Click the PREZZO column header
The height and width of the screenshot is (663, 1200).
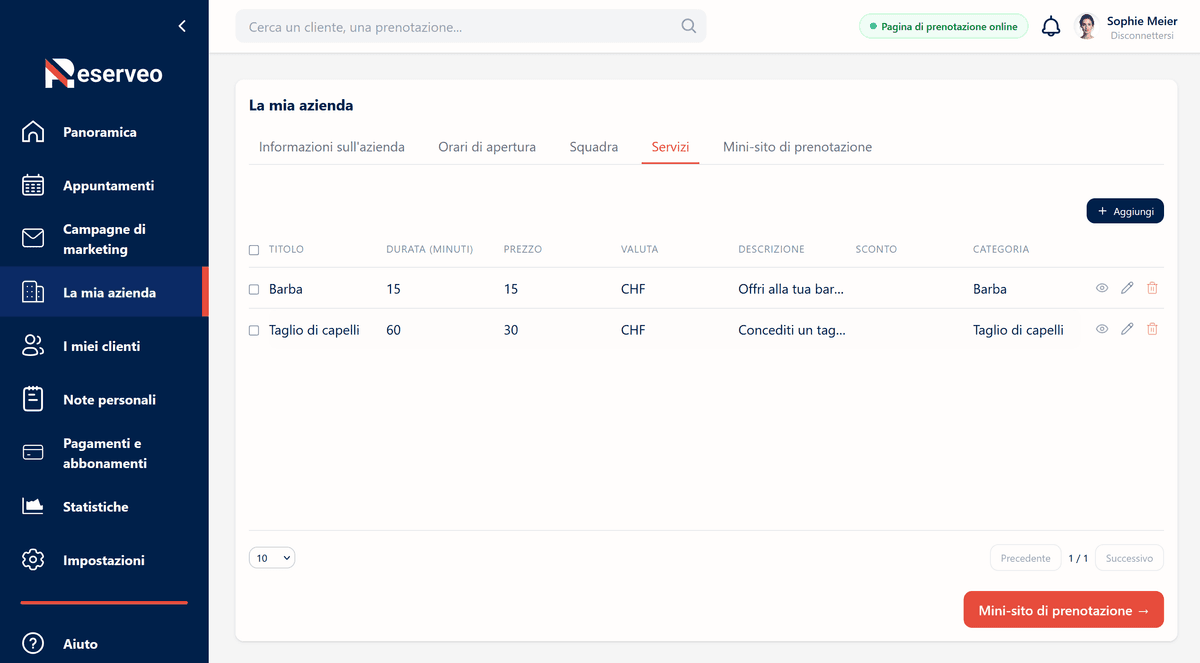pyautogui.click(x=523, y=249)
